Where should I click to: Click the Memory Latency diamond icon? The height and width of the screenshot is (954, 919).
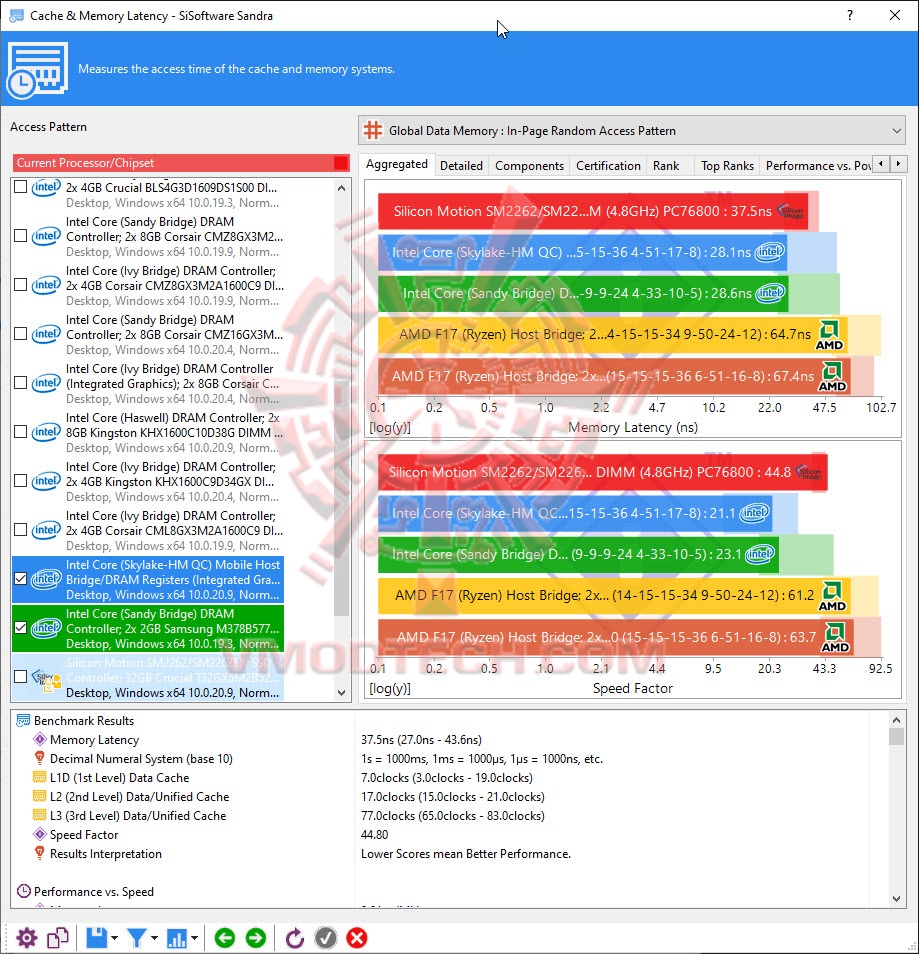[40, 739]
